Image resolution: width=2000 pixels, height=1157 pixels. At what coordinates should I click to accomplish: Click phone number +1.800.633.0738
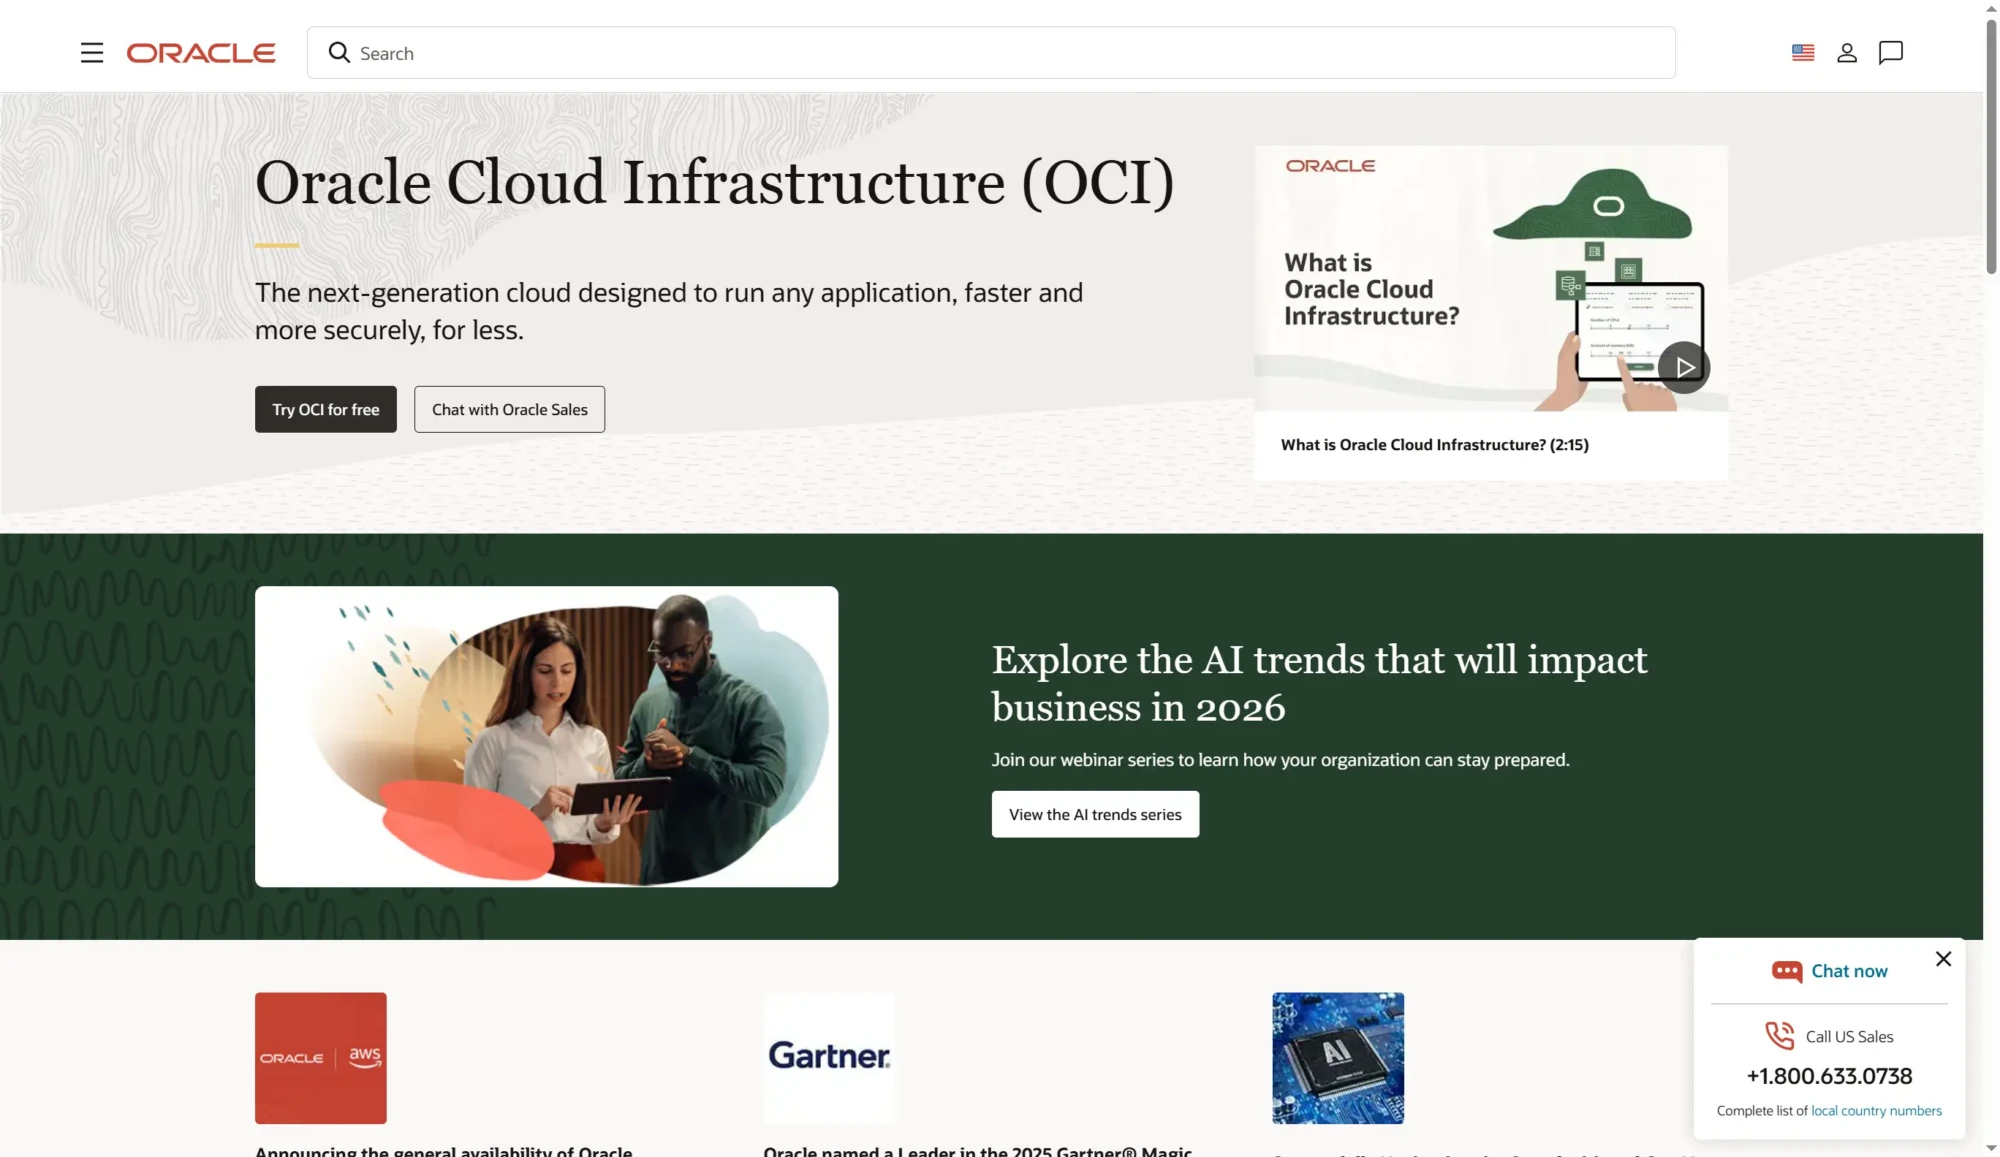click(x=1829, y=1076)
